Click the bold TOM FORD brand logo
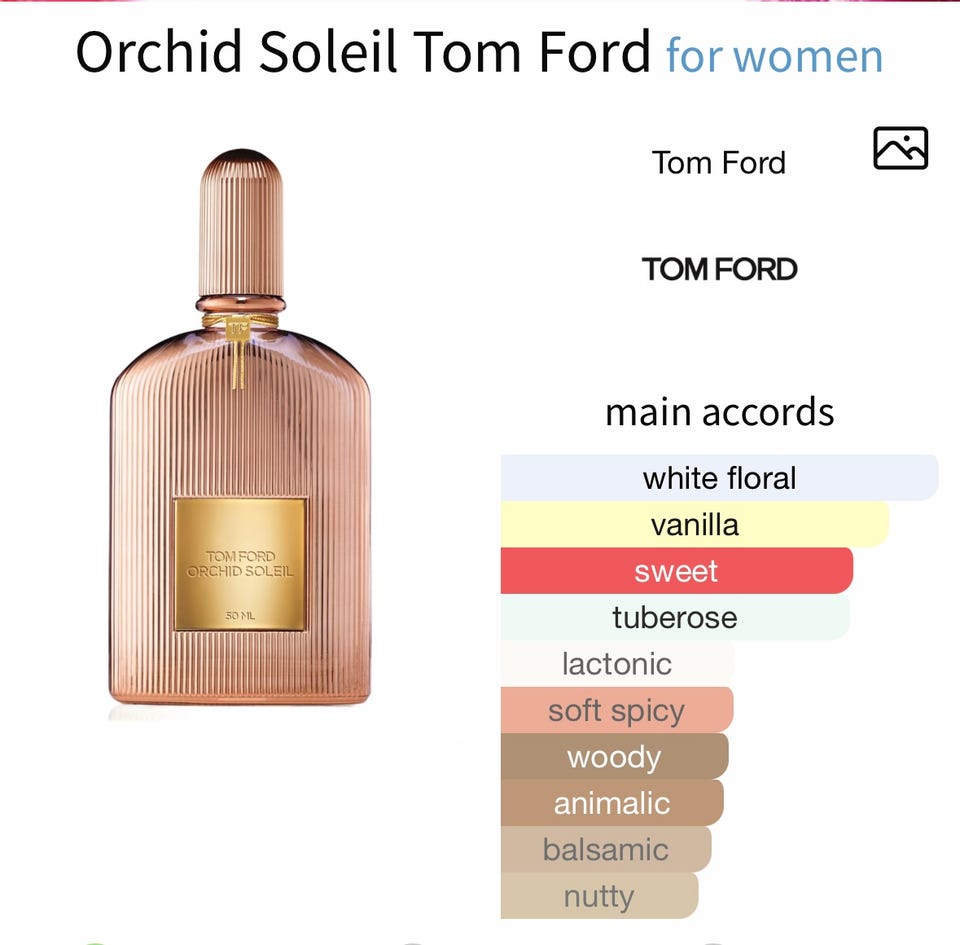The height and width of the screenshot is (945, 960). [719, 269]
